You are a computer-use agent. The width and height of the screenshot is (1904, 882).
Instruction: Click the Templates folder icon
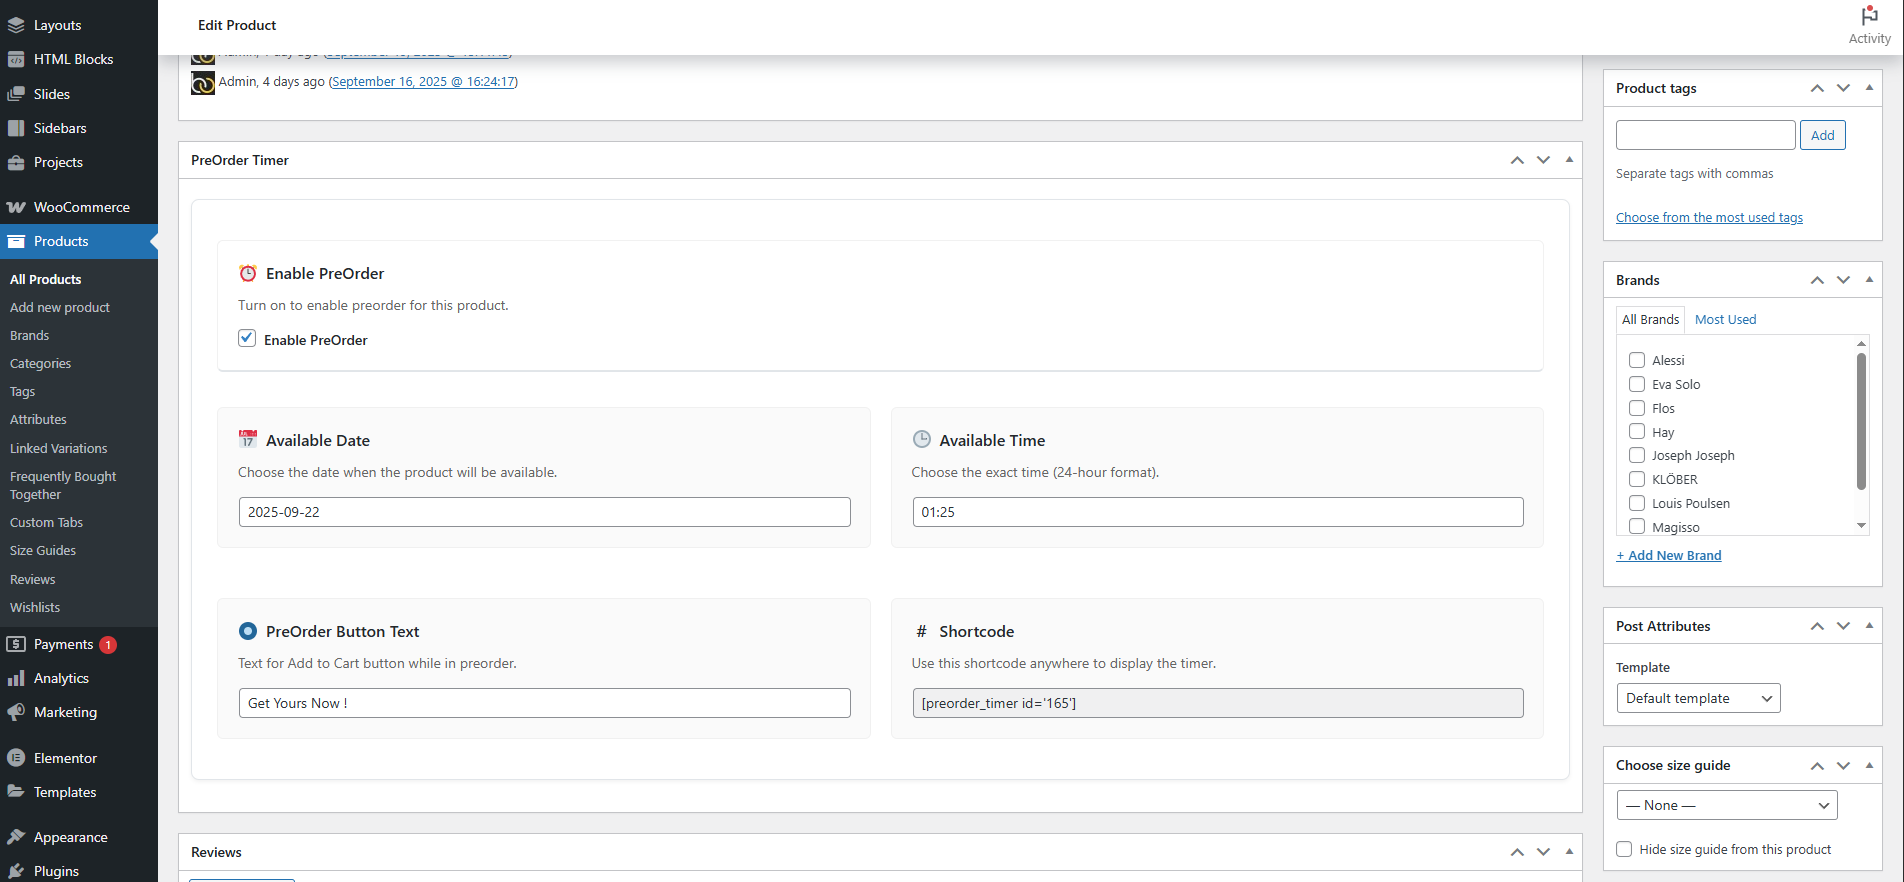point(16,792)
